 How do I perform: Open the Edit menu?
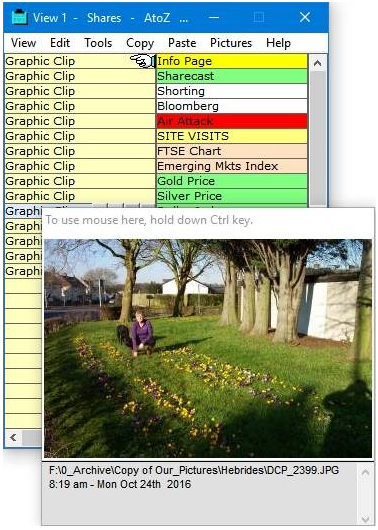coord(60,43)
